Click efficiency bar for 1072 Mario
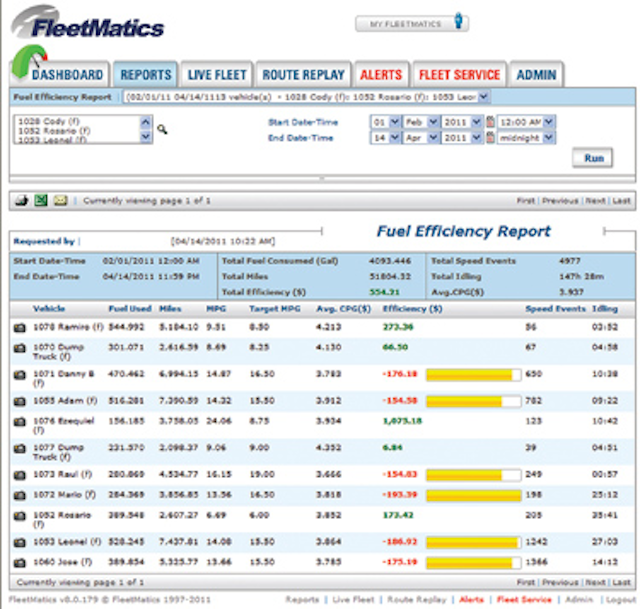This screenshot has height=609, width=640. click(x=473, y=496)
